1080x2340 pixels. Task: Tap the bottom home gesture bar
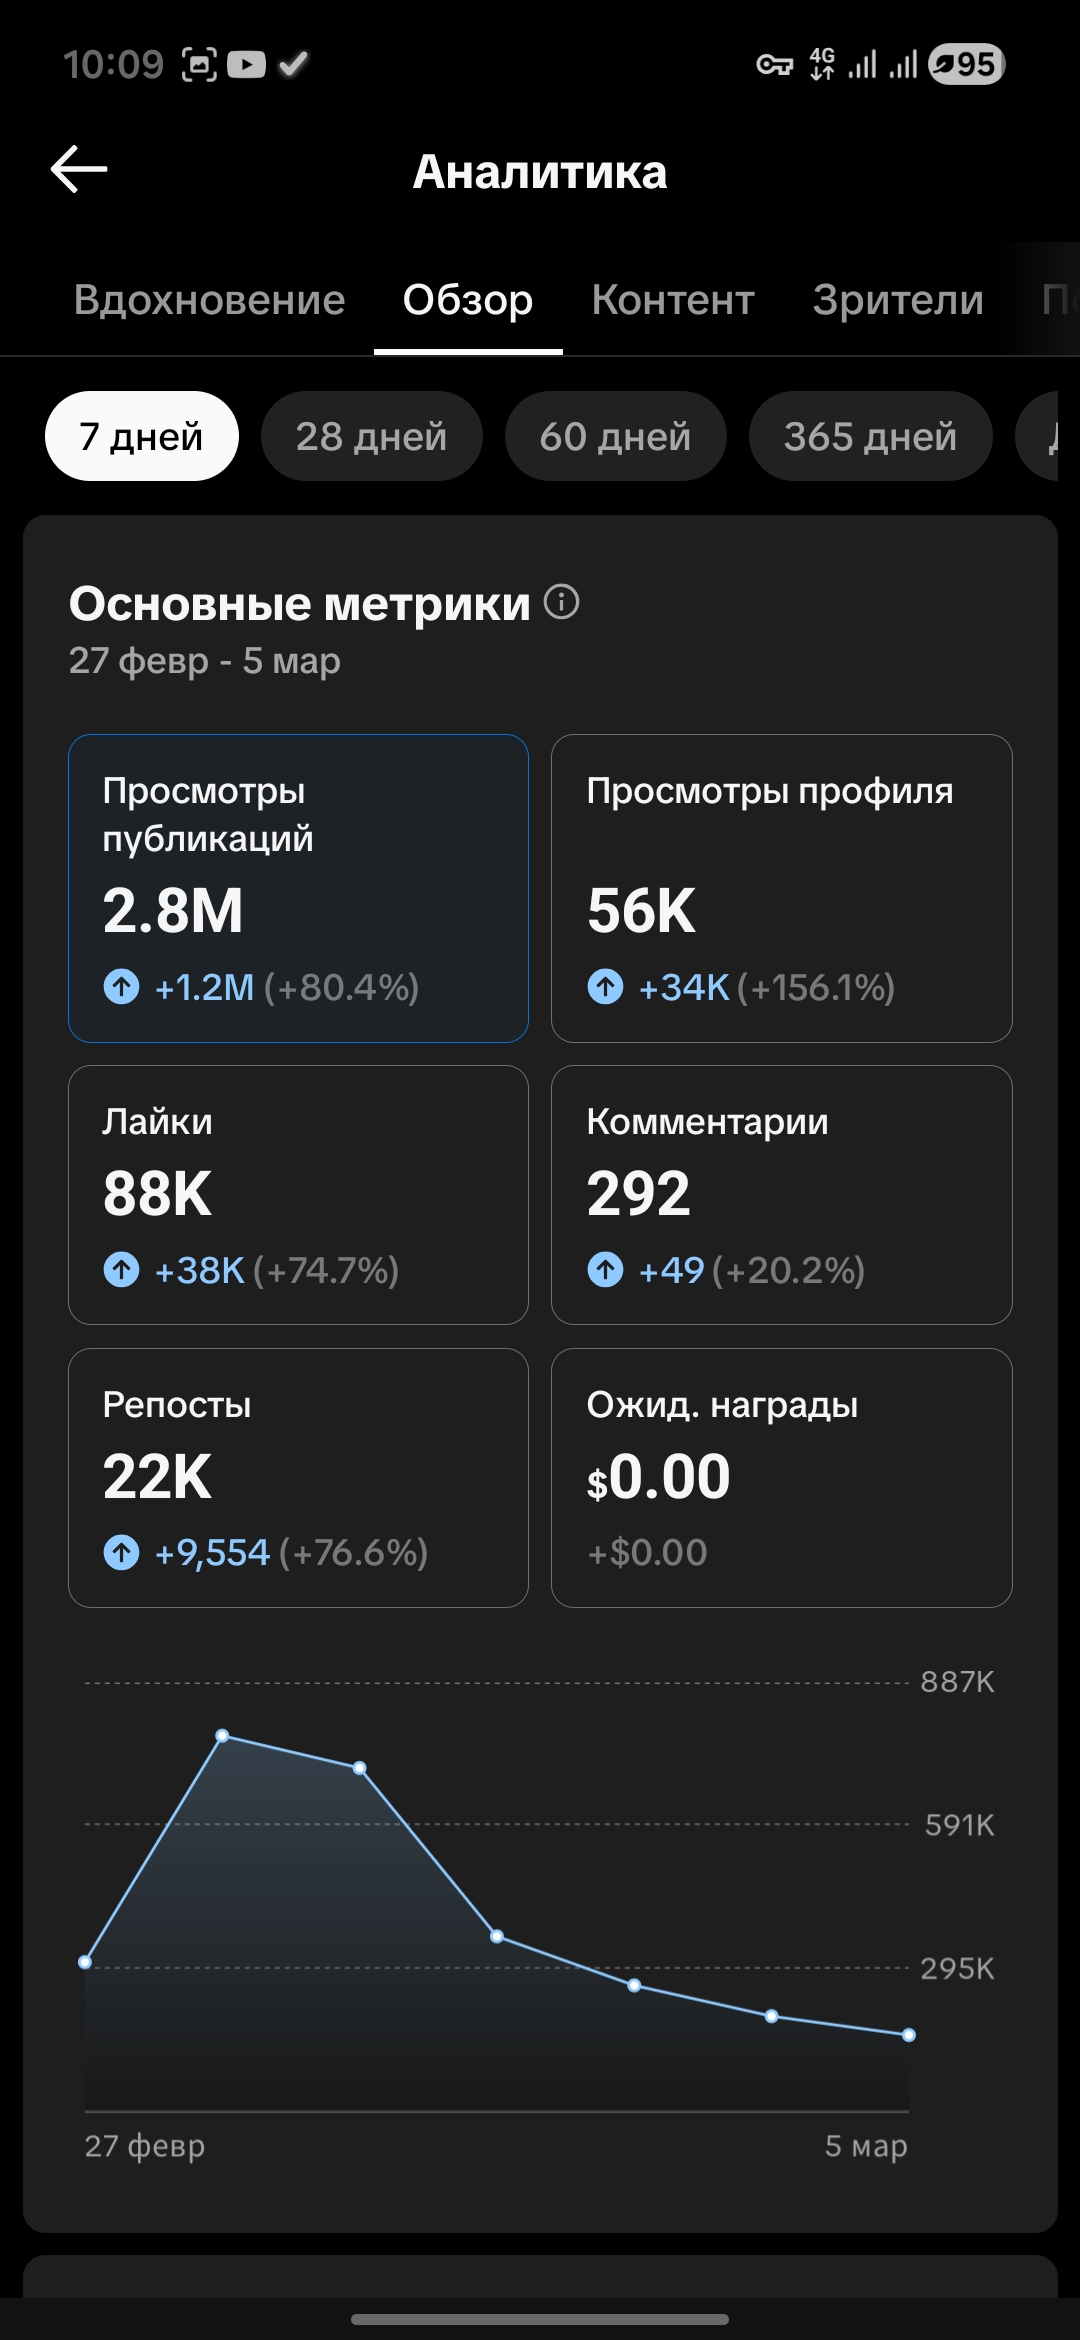click(540, 2319)
